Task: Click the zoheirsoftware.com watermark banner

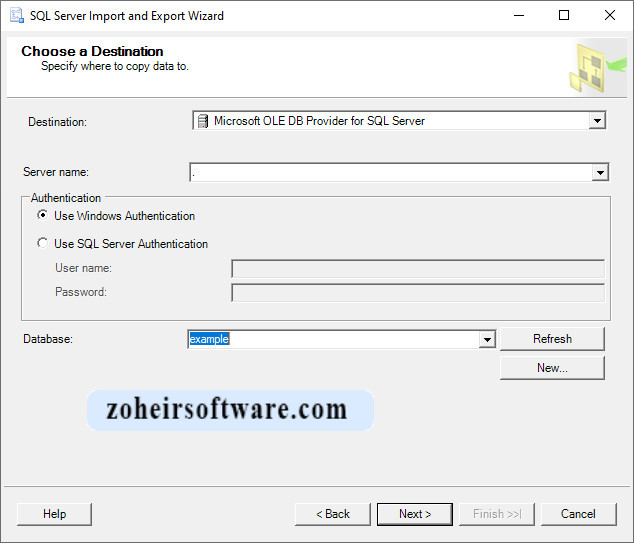Action: pyautogui.click(x=230, y=410)
